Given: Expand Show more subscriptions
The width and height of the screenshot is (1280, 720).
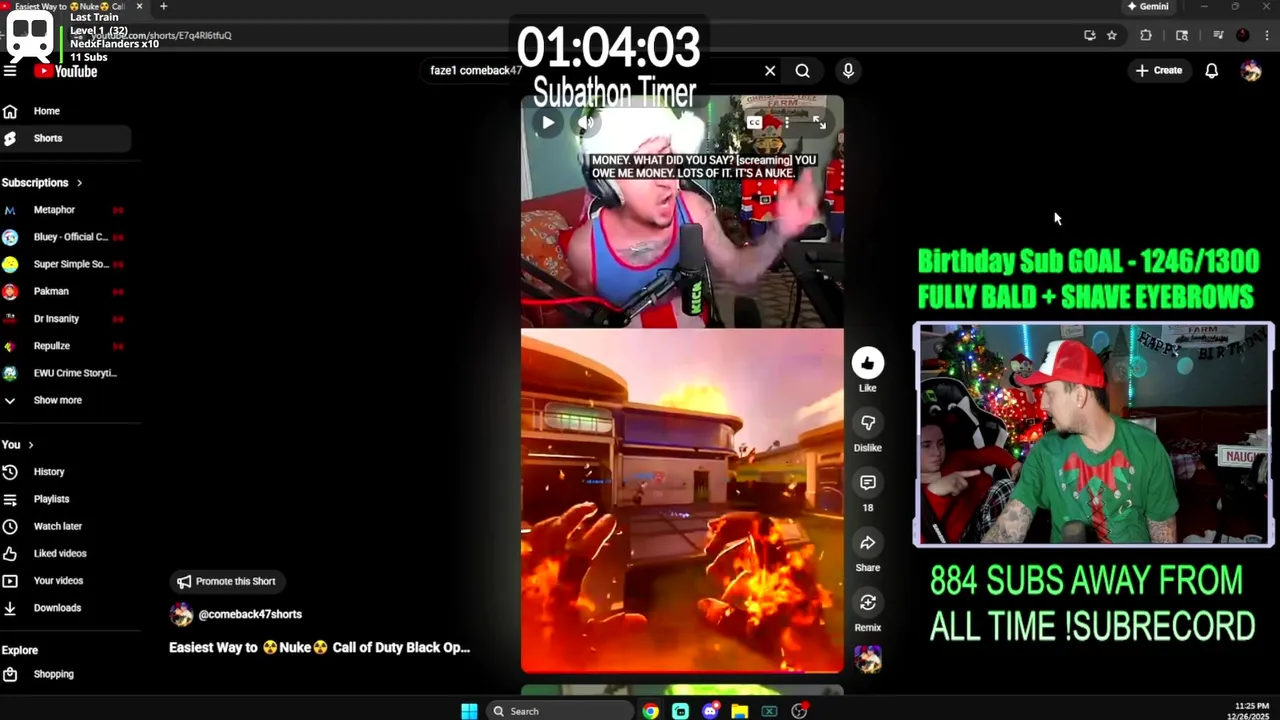Looking at the screenshot, I should coord(65,400).
